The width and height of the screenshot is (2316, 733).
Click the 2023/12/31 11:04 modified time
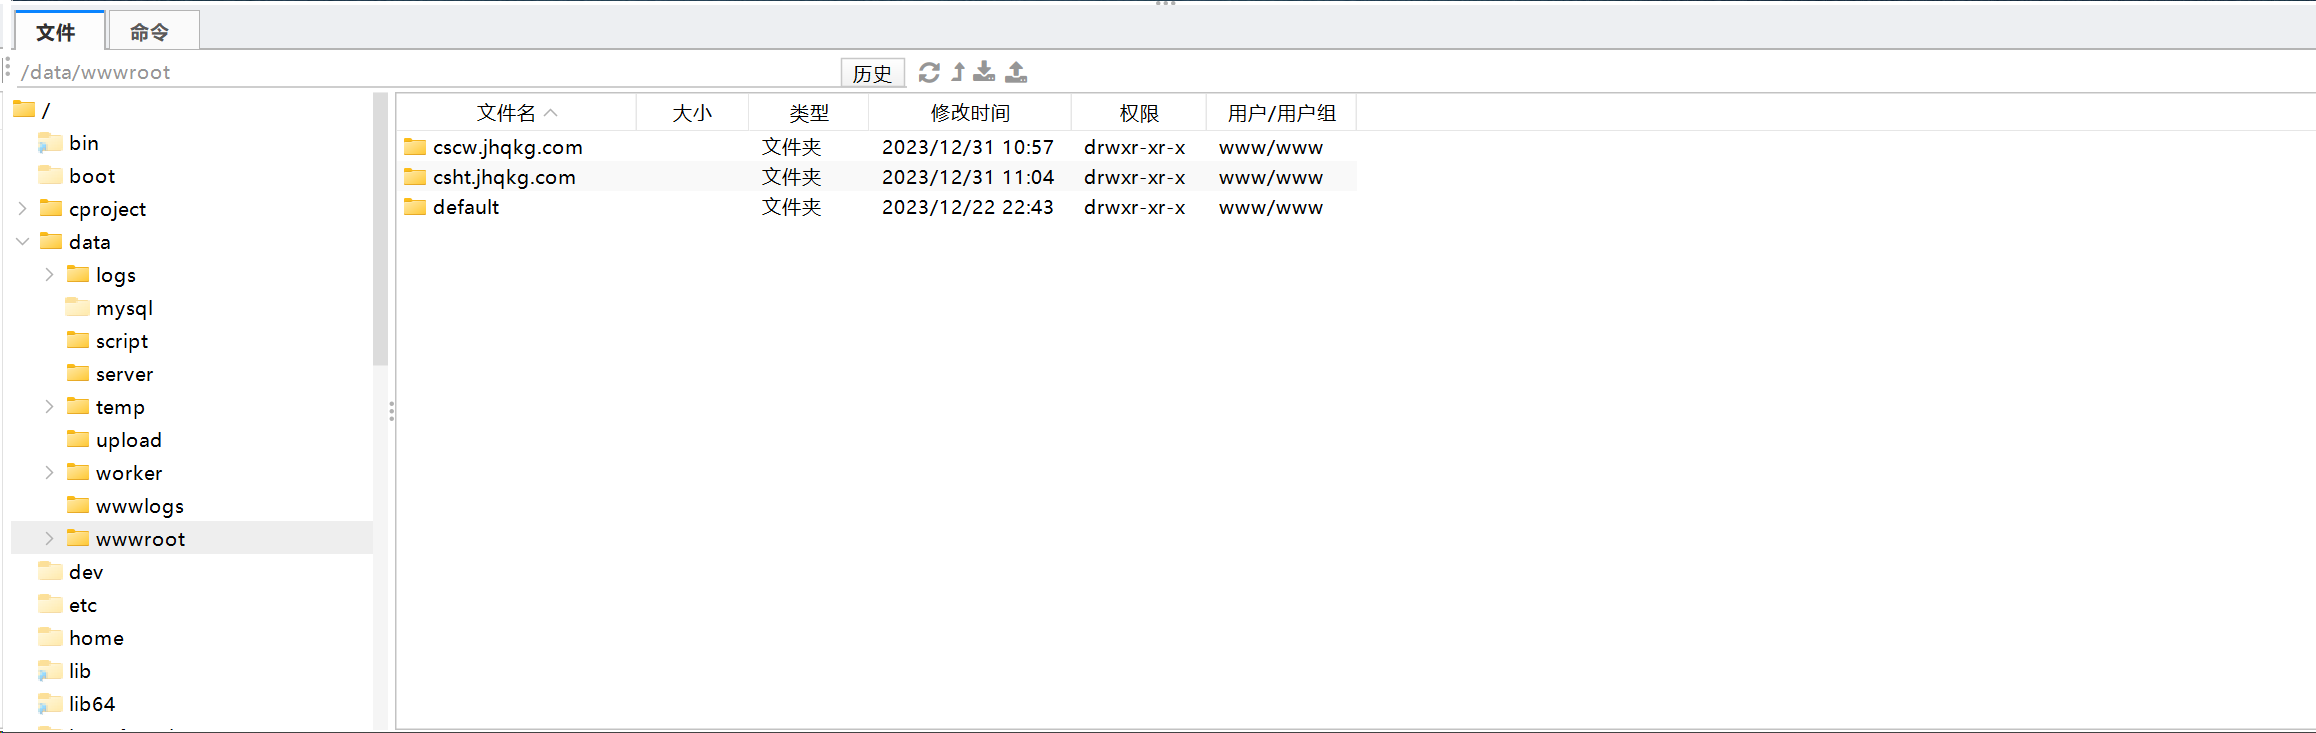[968, 177]
